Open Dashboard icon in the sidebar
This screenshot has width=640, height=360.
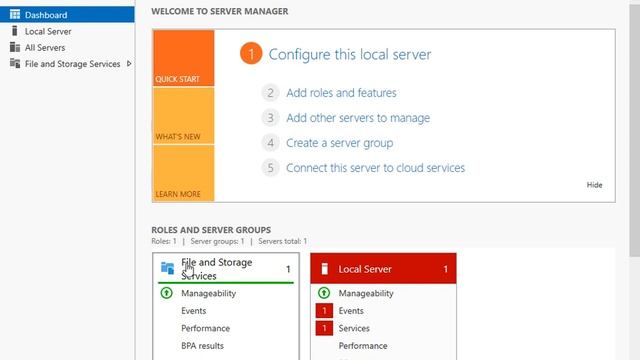pyautogui.click(x=15, y=15)
